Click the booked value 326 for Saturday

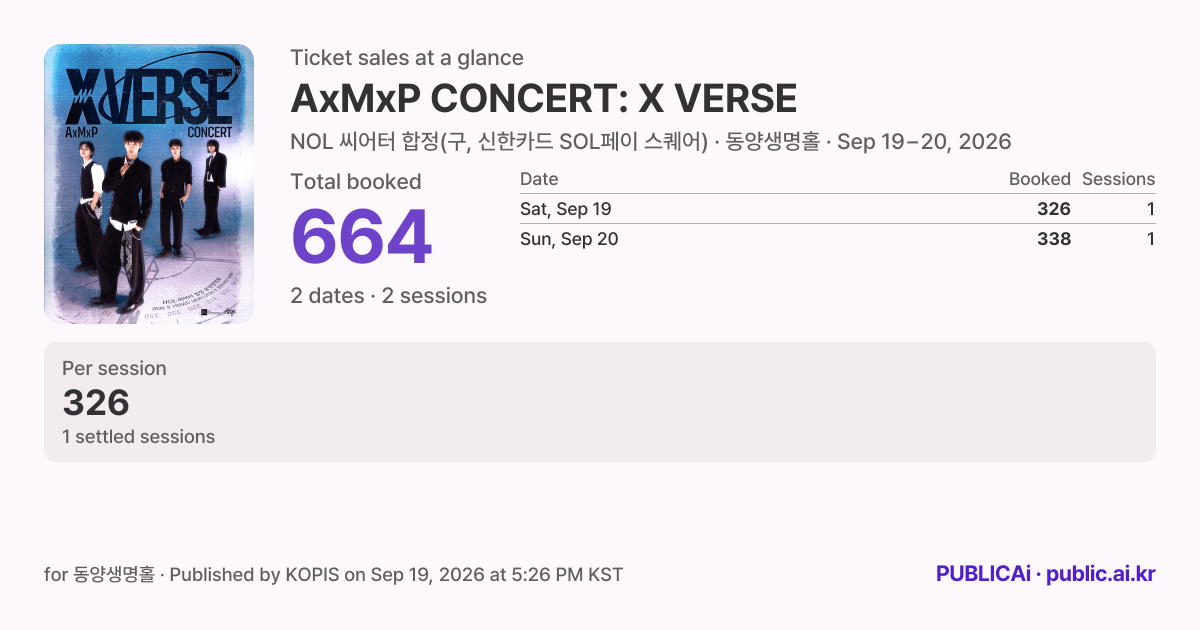pyautogui.click(x=1054, y=209)
